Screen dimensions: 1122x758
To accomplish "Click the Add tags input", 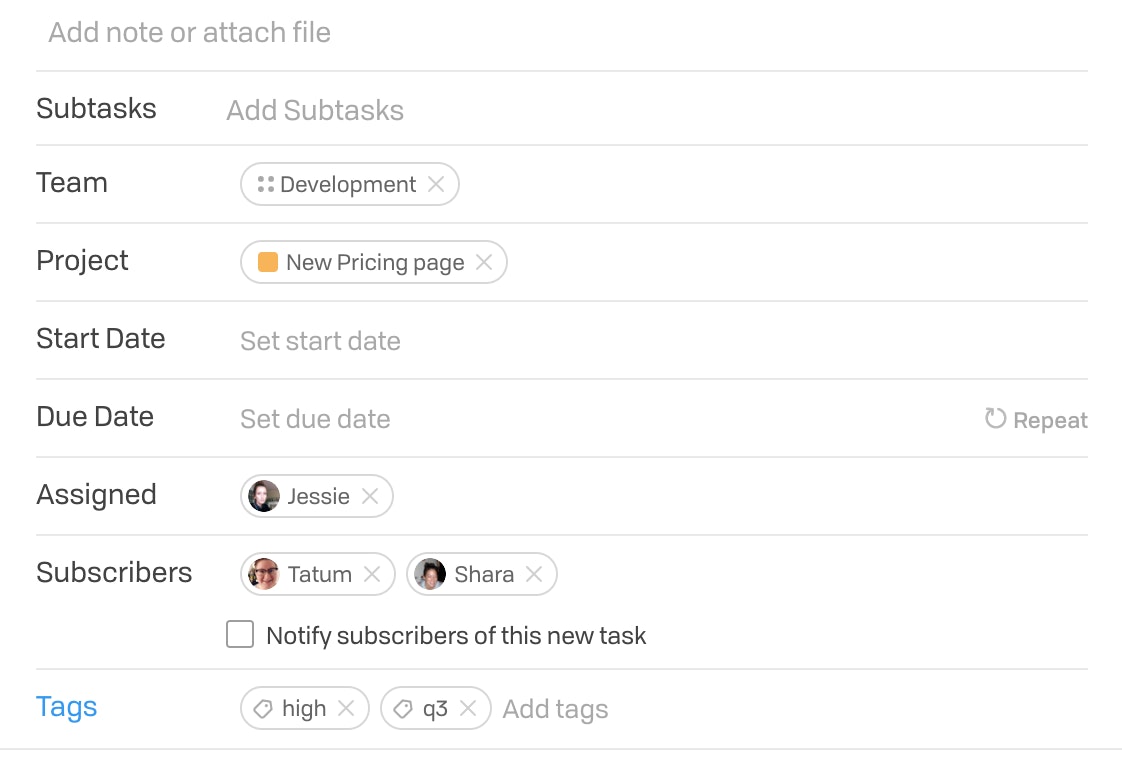I will click(555, 709).
